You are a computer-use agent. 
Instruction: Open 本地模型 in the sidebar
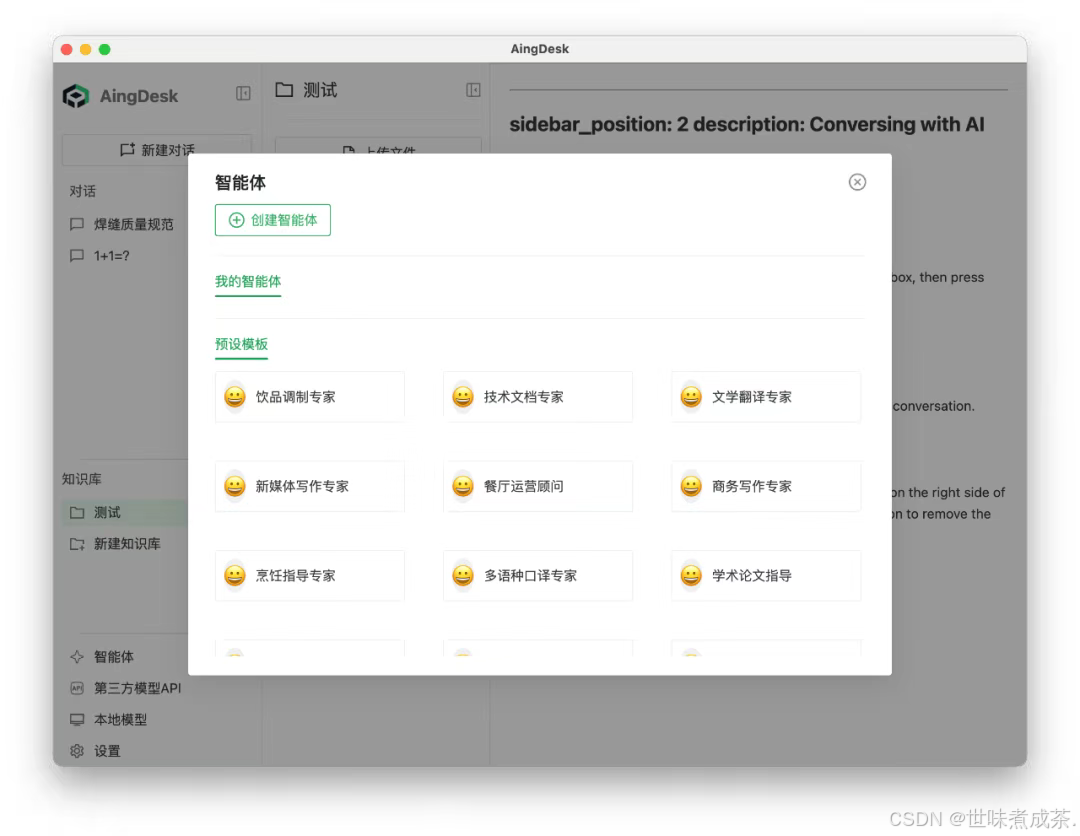(x=120, y=720)
